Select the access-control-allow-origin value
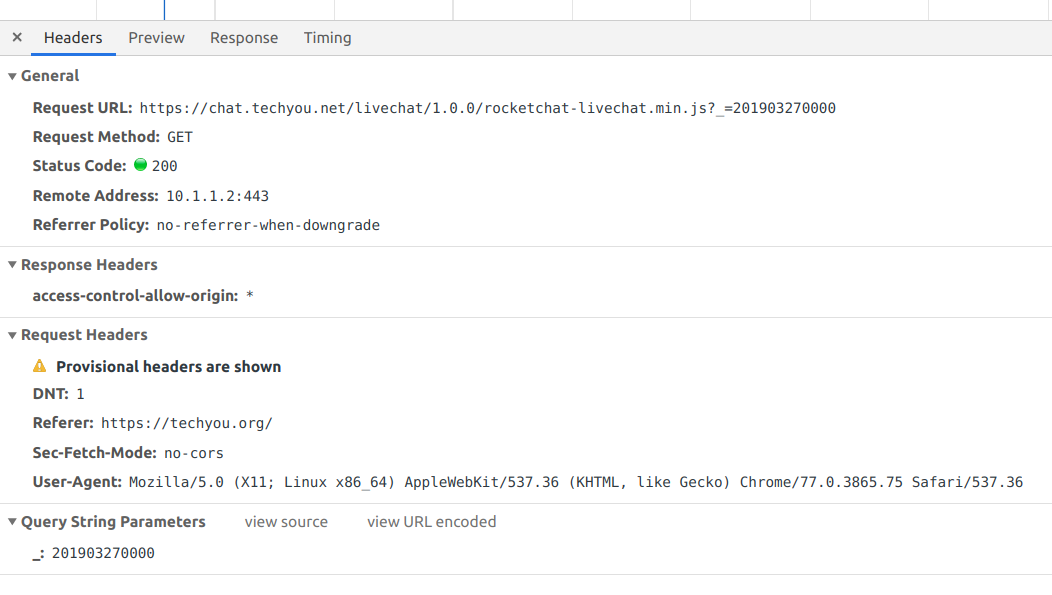 (249, 295)
